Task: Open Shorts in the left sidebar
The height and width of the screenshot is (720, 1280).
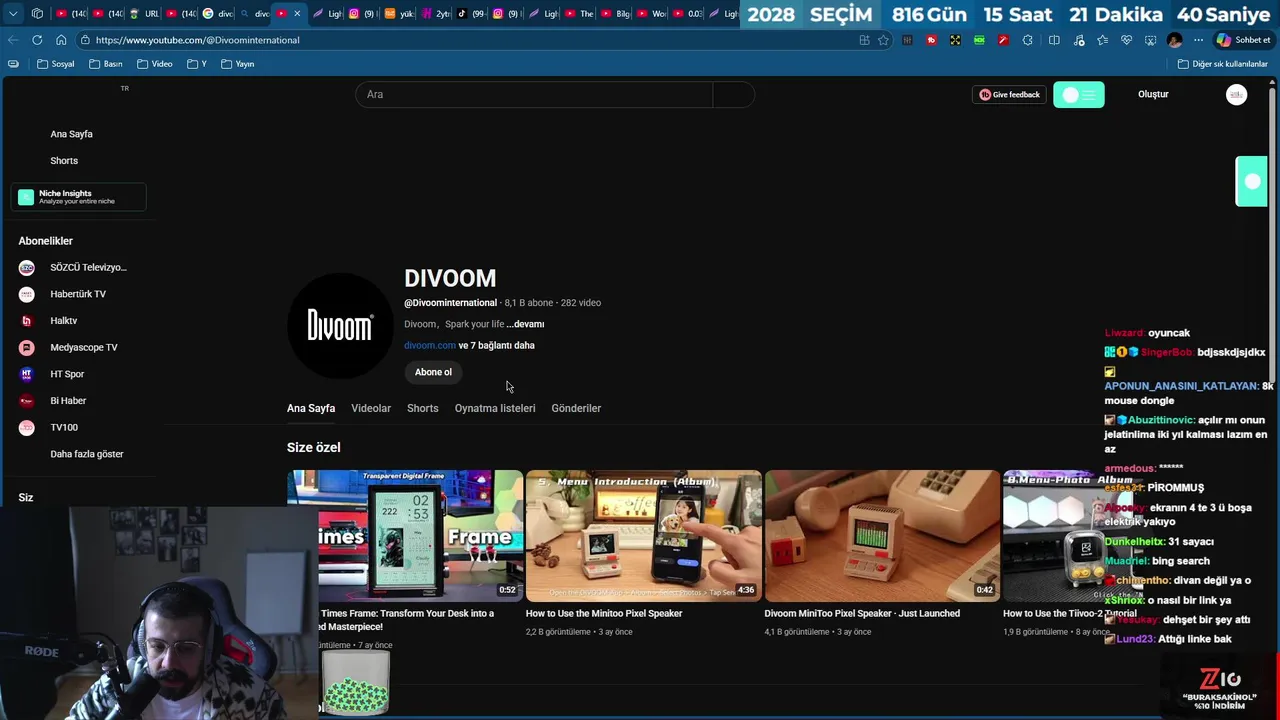Action: tap(64, 161)
